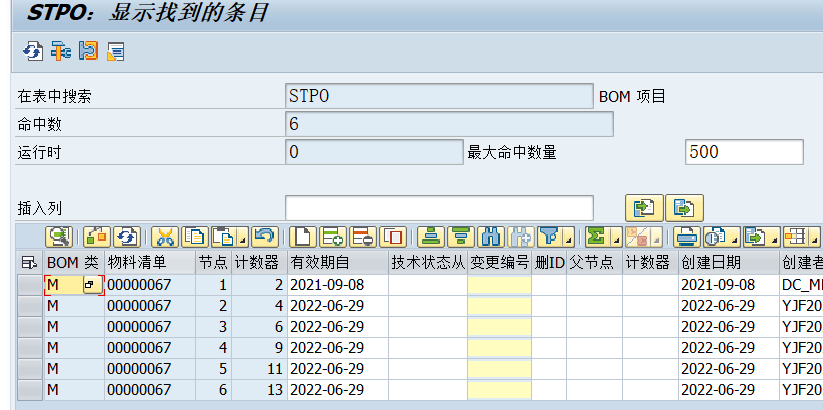Click the Find Next binoculars-plus icon
This screenshot has height=410, width=823.
point(521,237)
